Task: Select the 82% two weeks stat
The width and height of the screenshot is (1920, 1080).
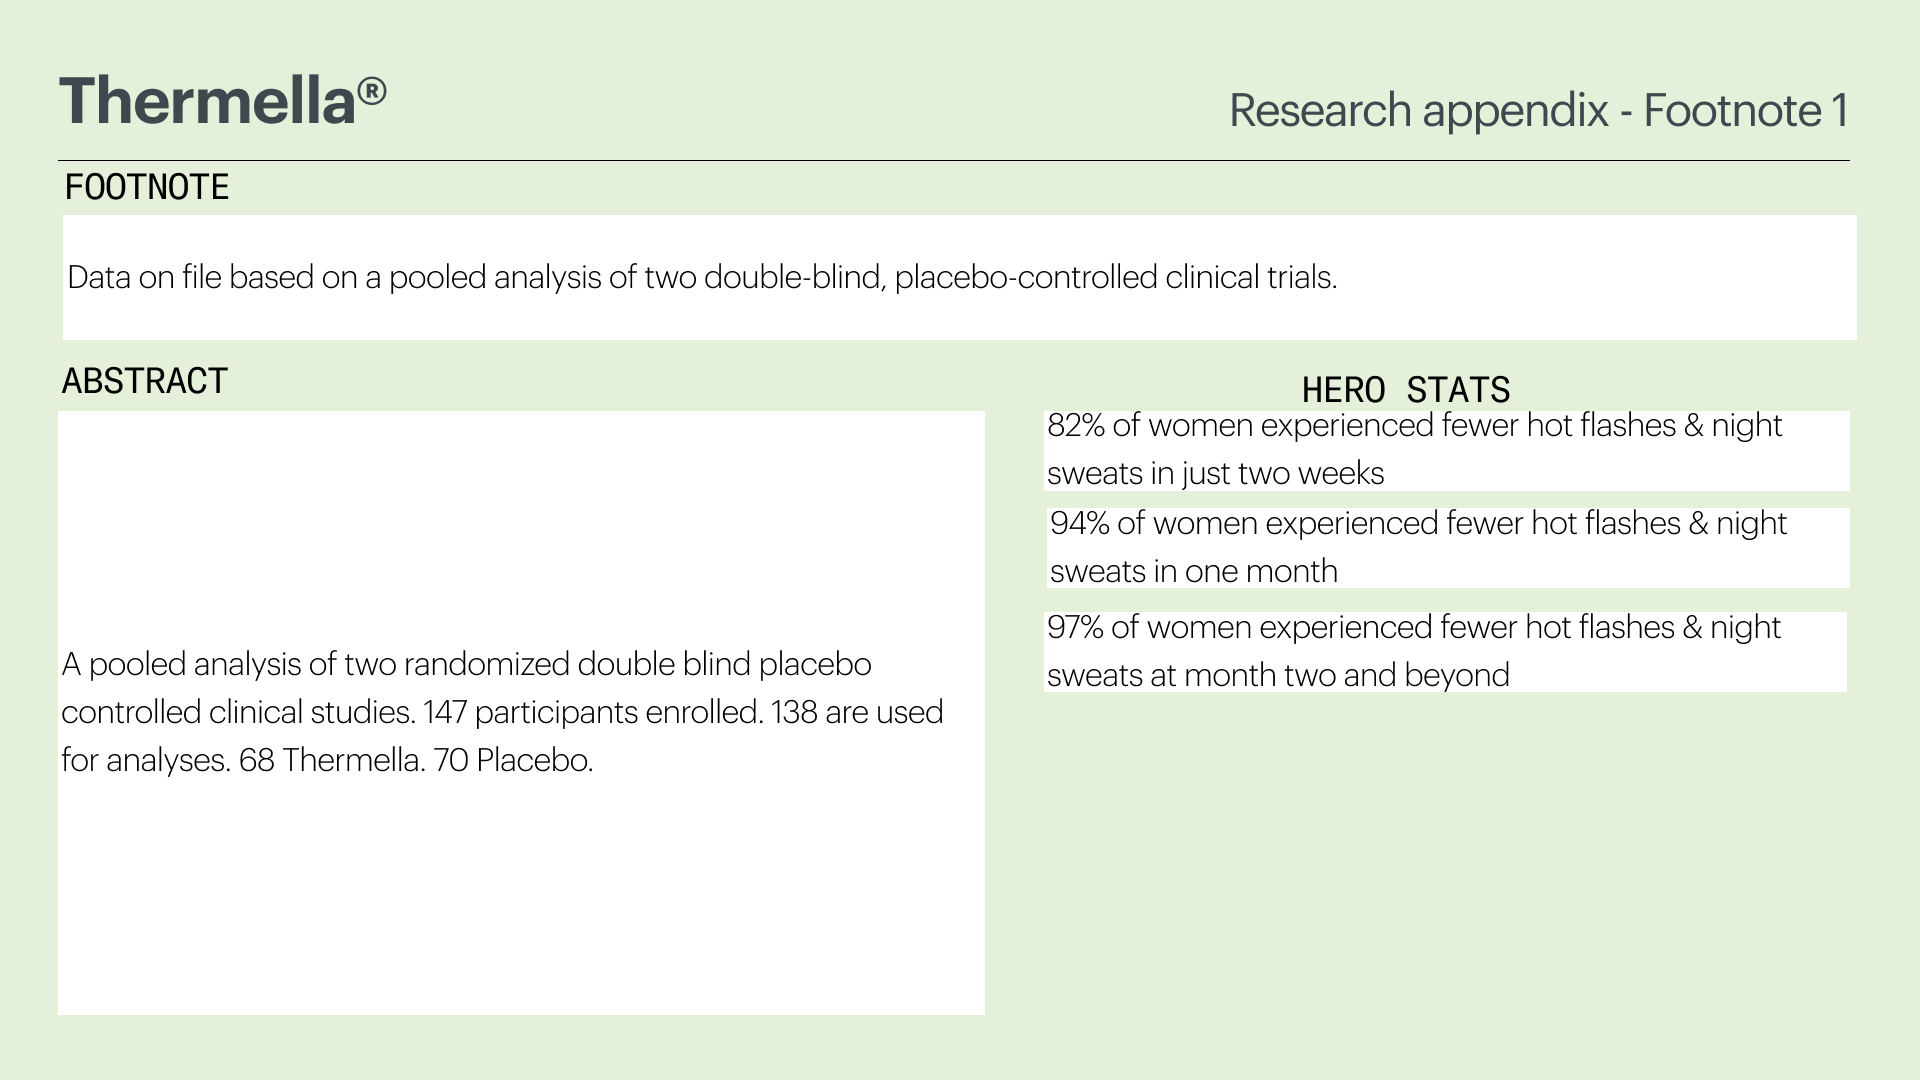Action: coord(1414,449)
